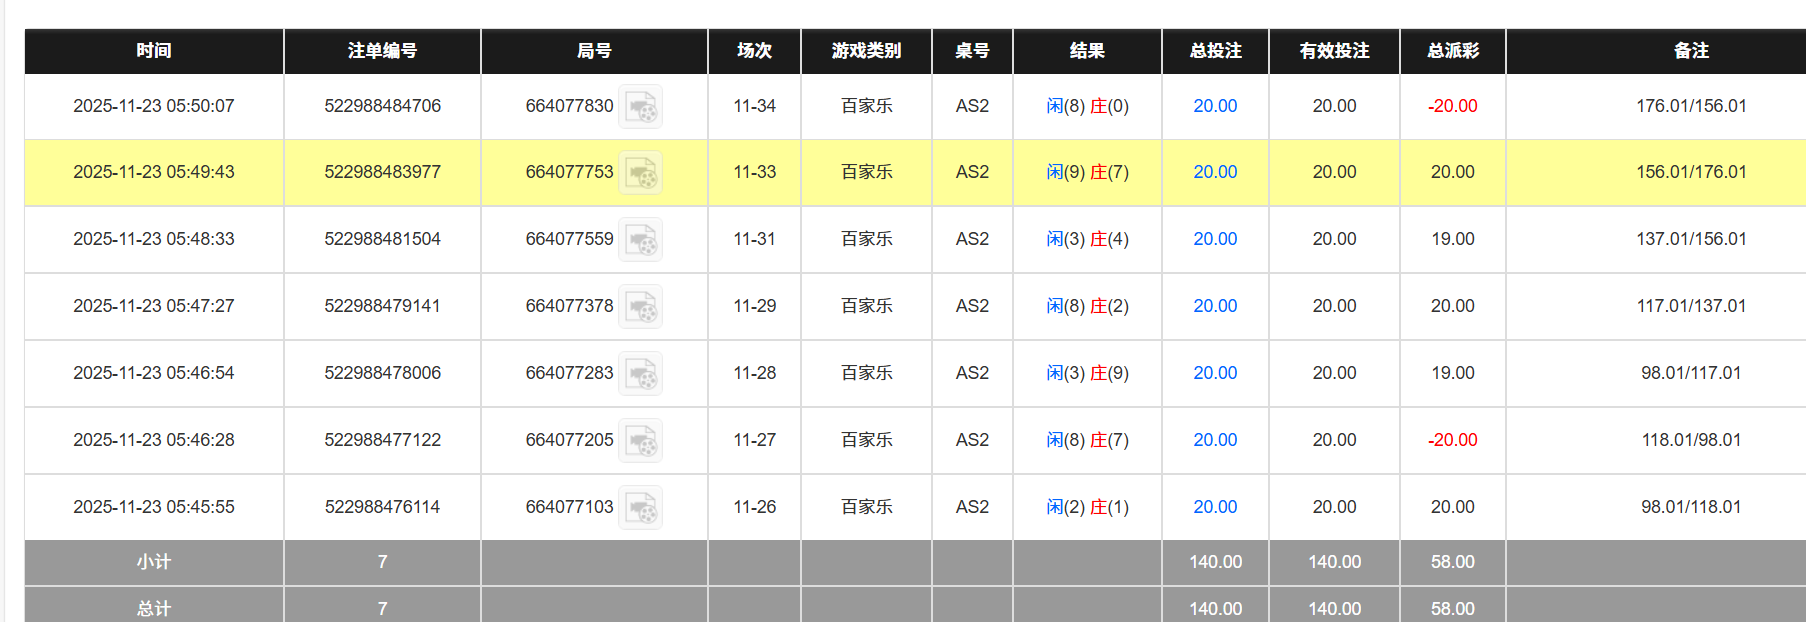Click result 闲(3) 庄(9) cell
Screen dimensions: 1806x622
point(1087,373)
